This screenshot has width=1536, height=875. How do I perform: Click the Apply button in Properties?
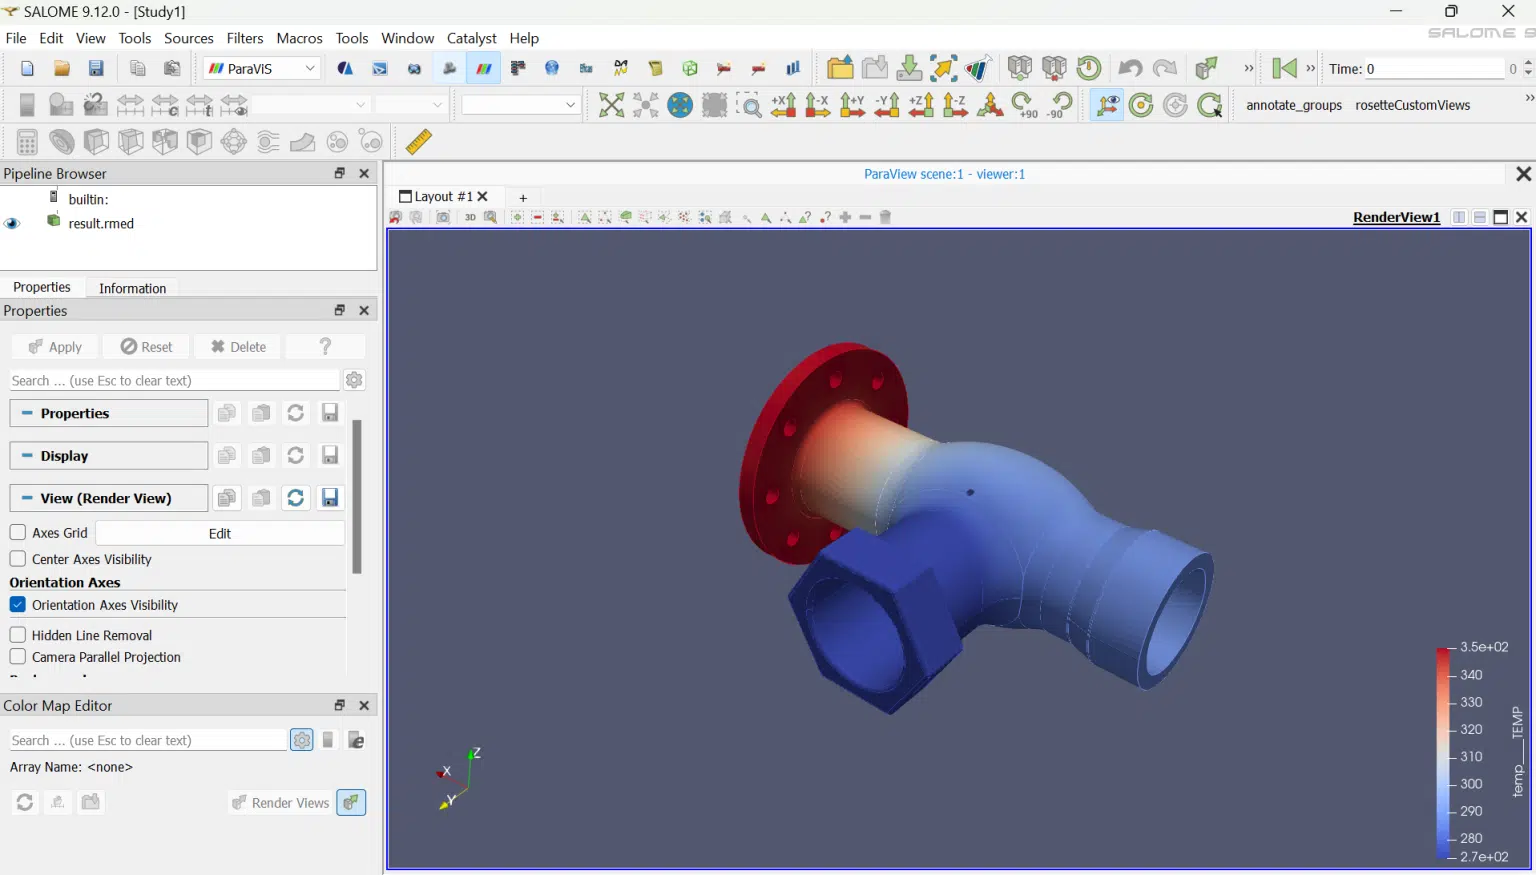pos(54,346)
